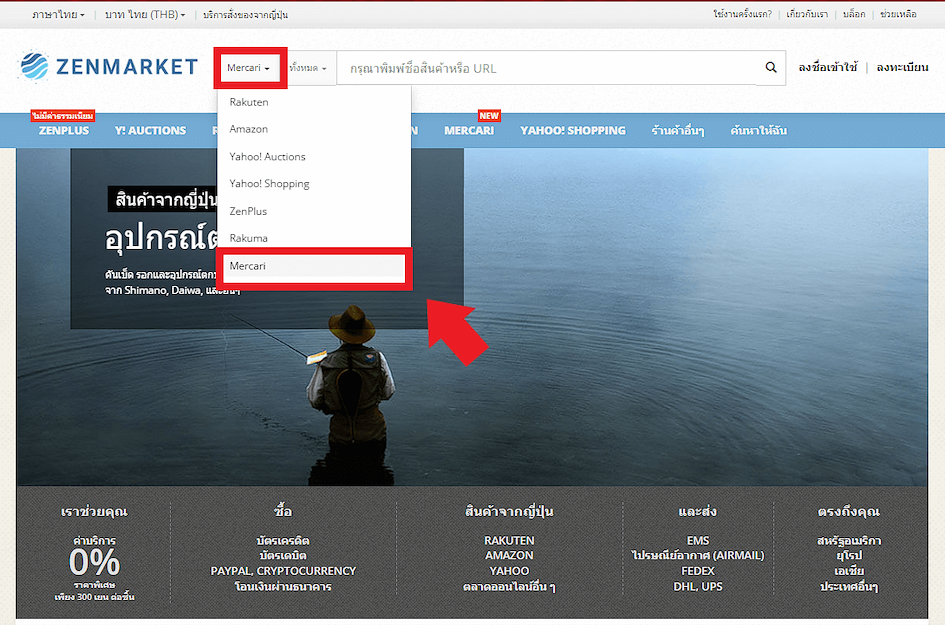Open the บริการสั่งของจากญี่ปุ่น link
This screenshot has width=945, height=625.
[x=245, y=14]
